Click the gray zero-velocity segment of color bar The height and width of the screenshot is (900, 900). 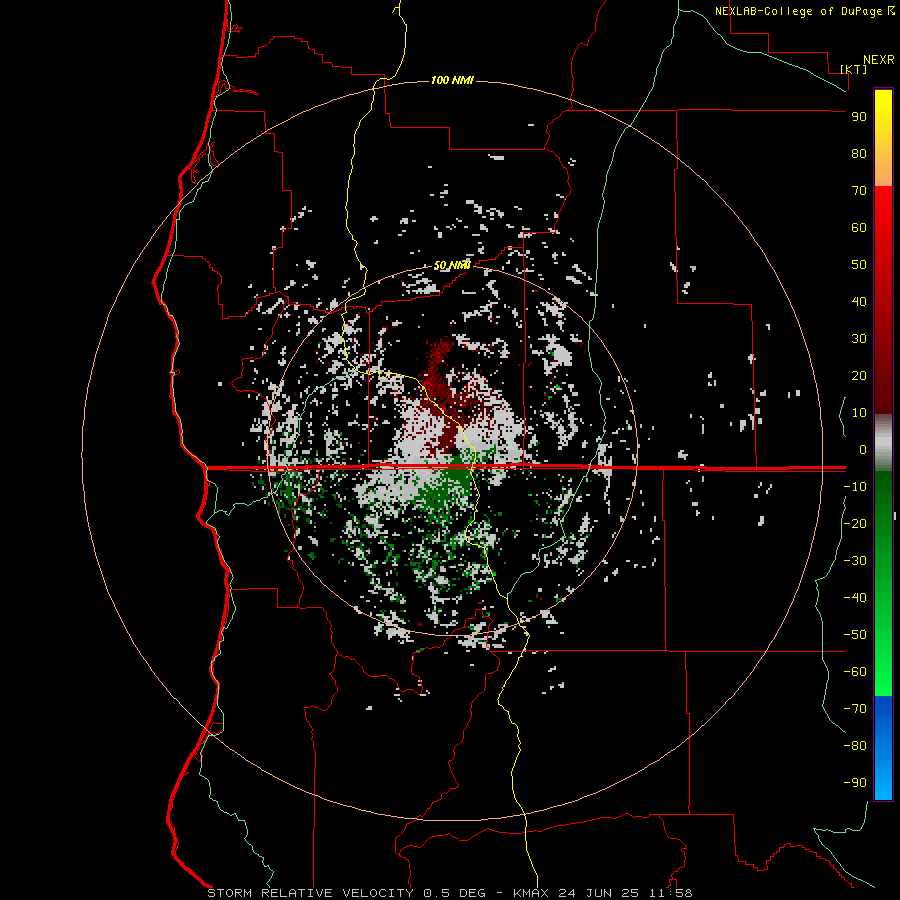tap(883, 443)
